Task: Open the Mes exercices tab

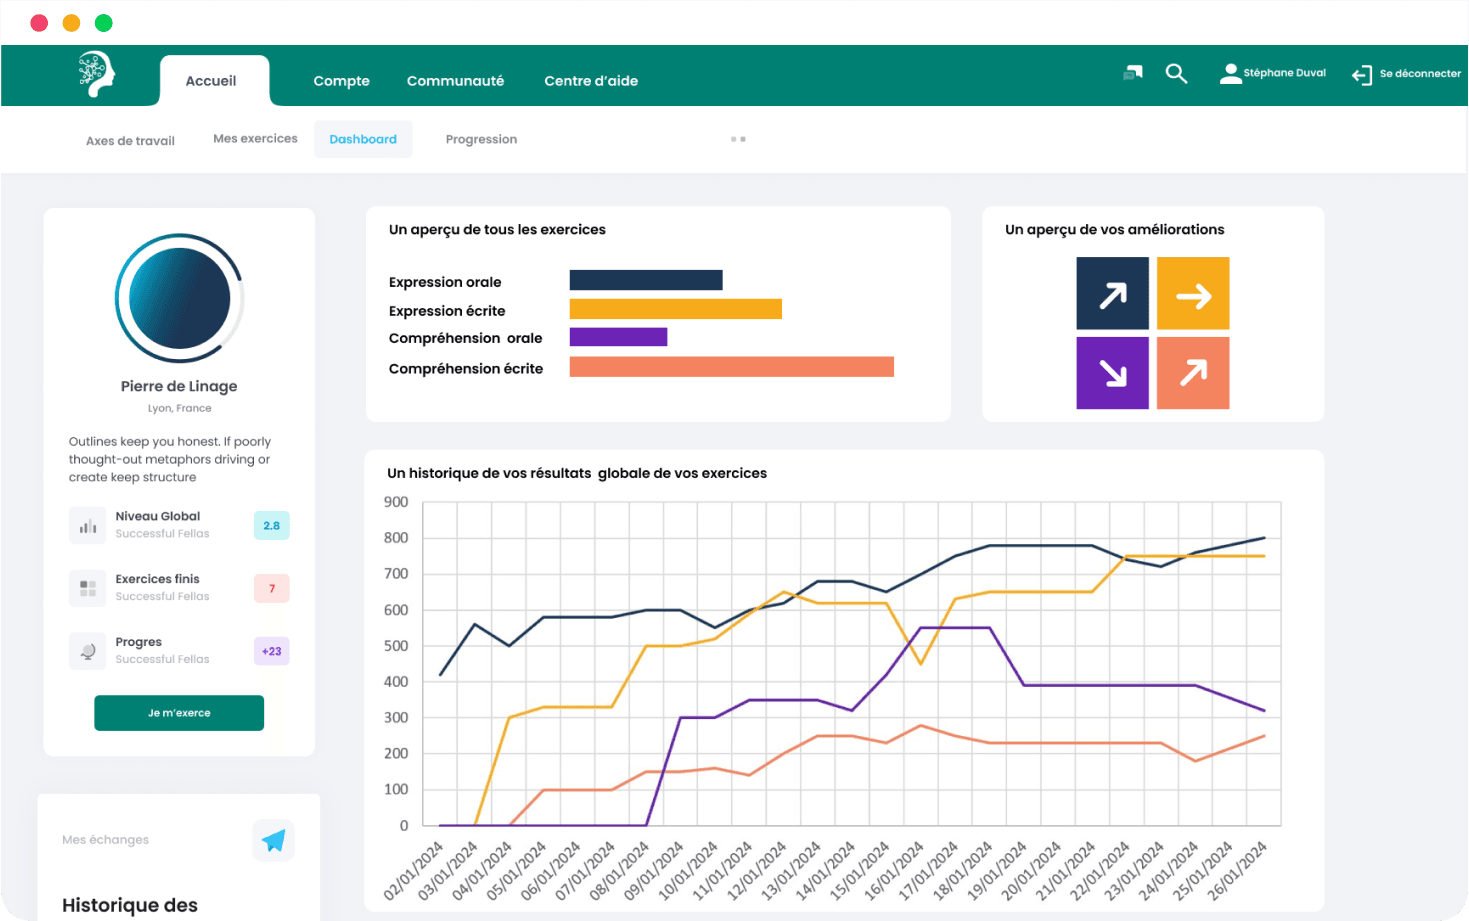Action: point(255,139)
